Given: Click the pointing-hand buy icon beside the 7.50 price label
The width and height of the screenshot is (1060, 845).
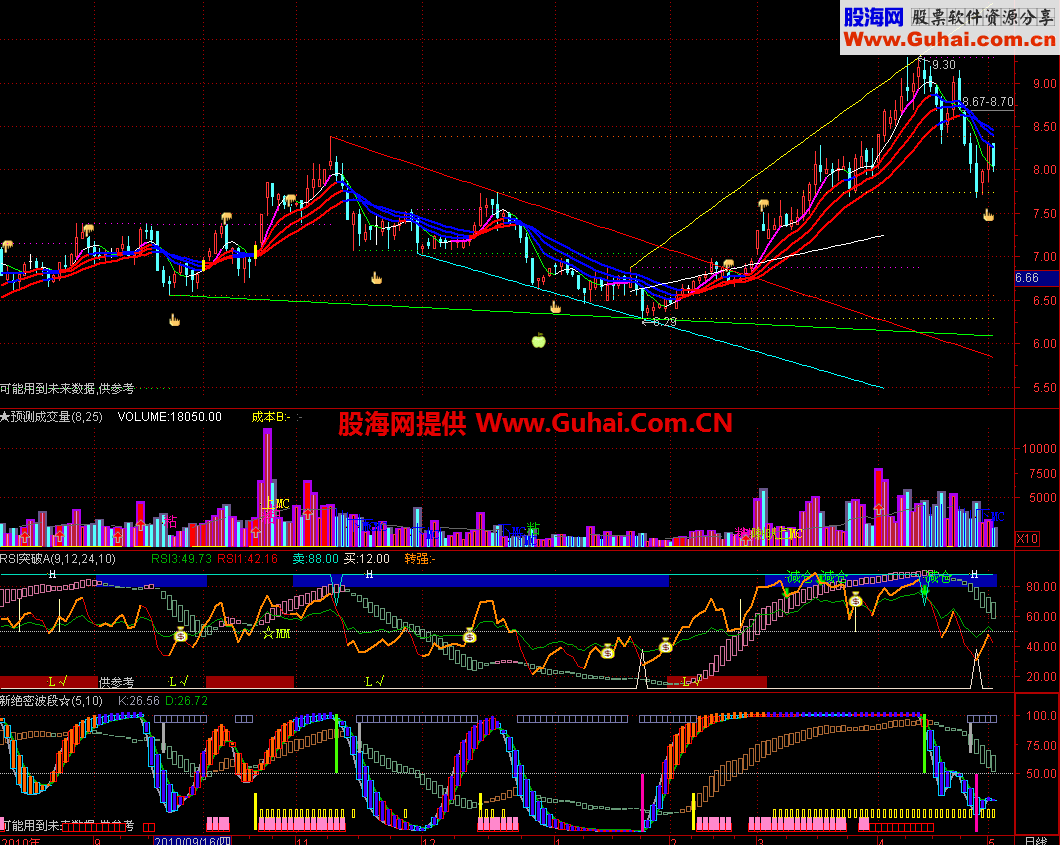Looking at the screenshot, I should [x=988, y=215].
